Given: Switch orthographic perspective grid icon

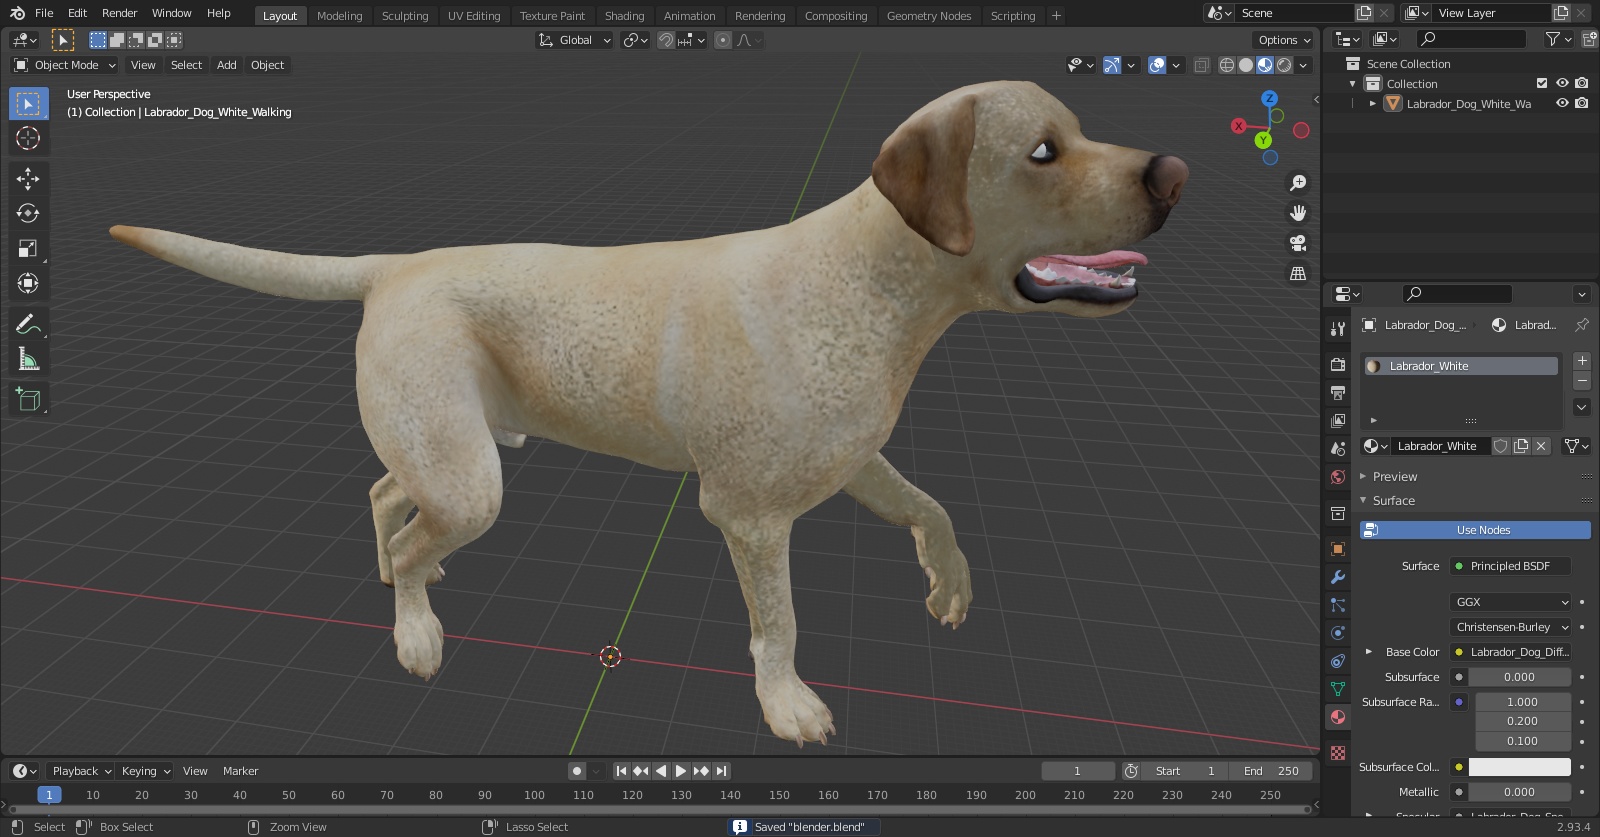Looking at the screenshot, I should point(1298,273).
